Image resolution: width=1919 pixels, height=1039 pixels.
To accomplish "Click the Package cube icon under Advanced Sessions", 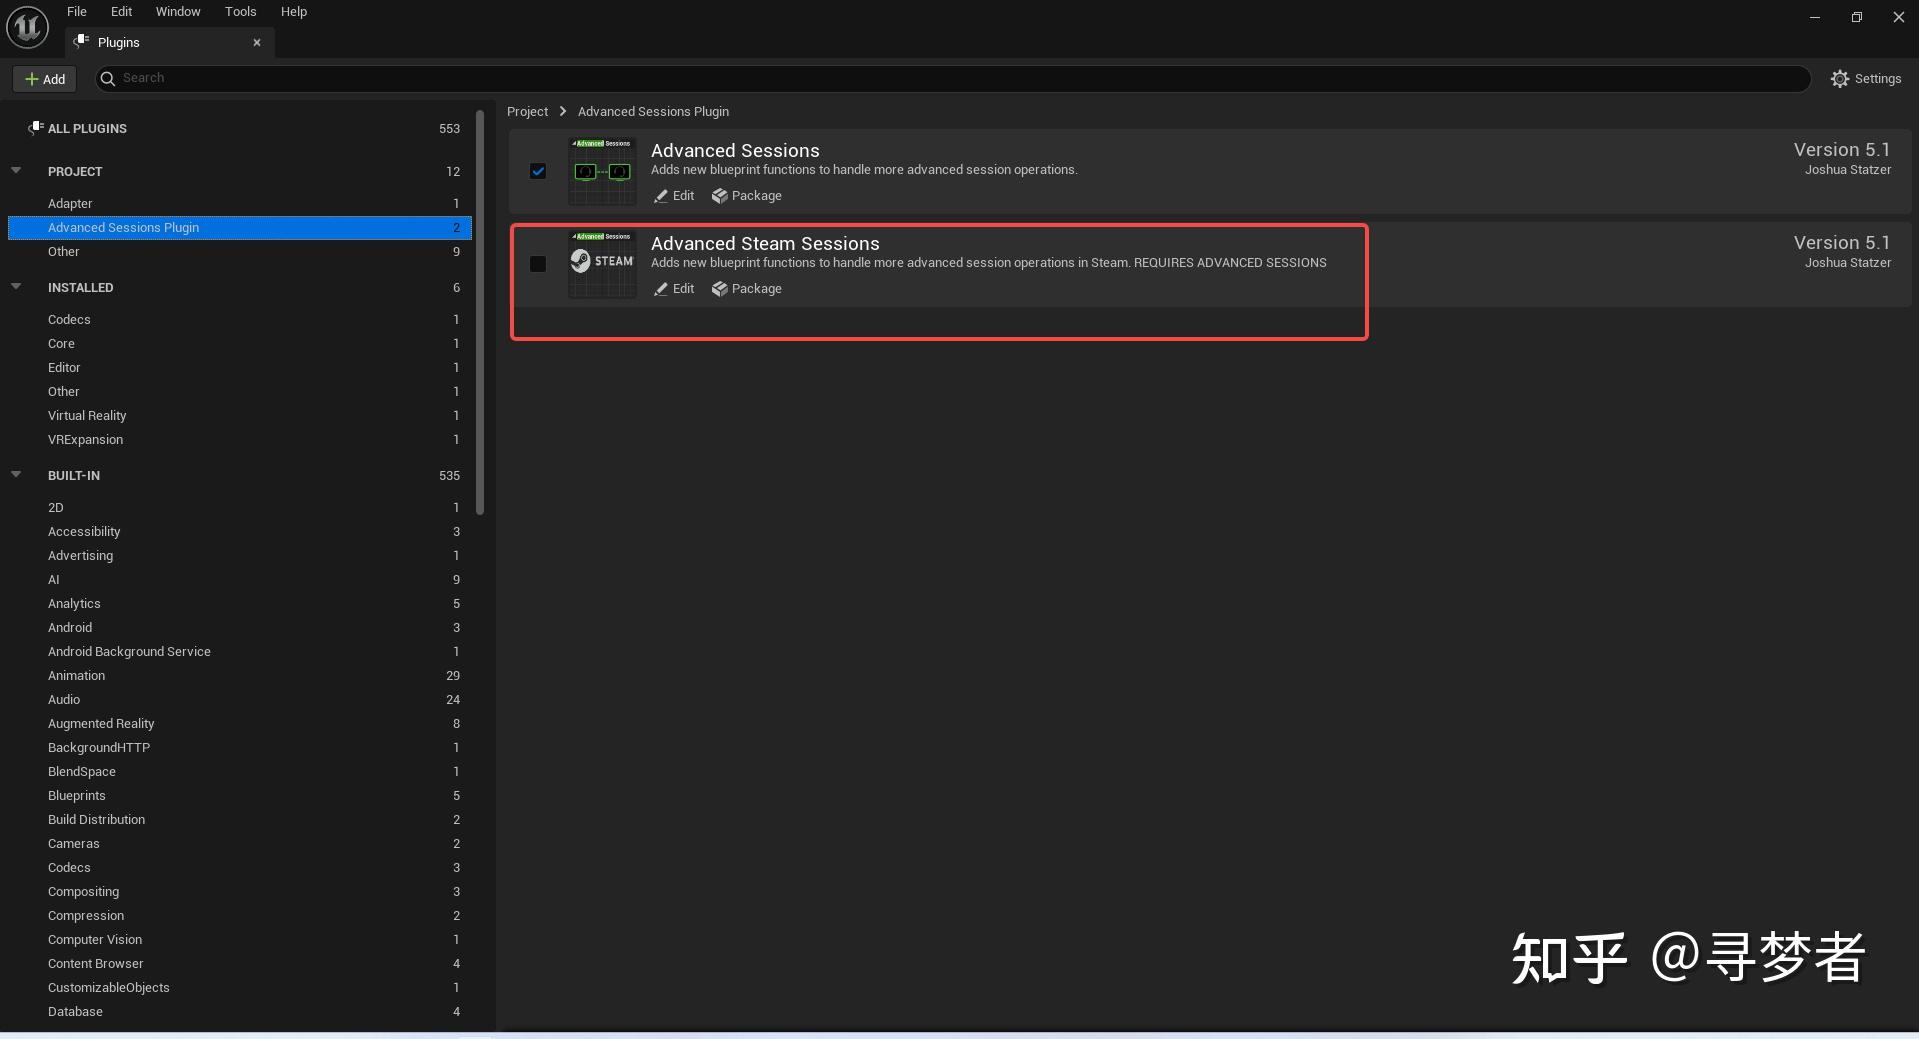I will tap(719, 196).
